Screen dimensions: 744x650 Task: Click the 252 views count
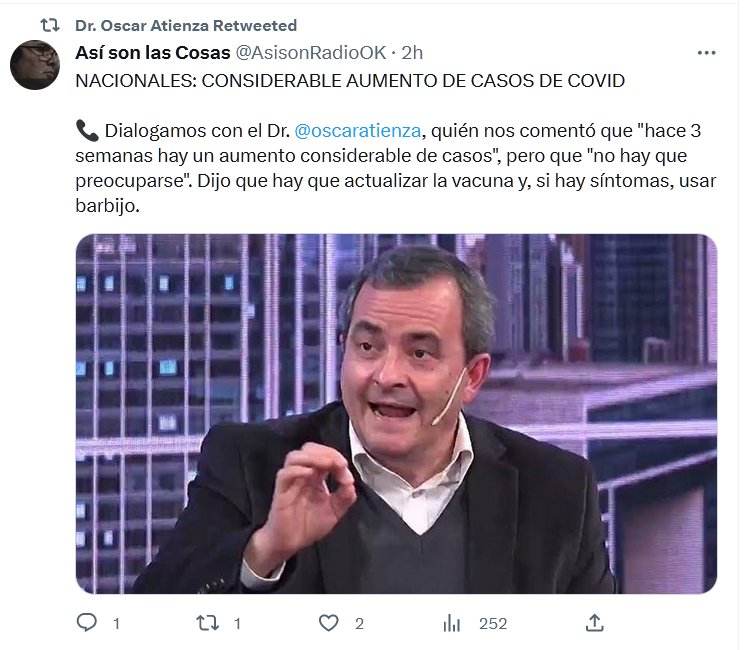493,623
